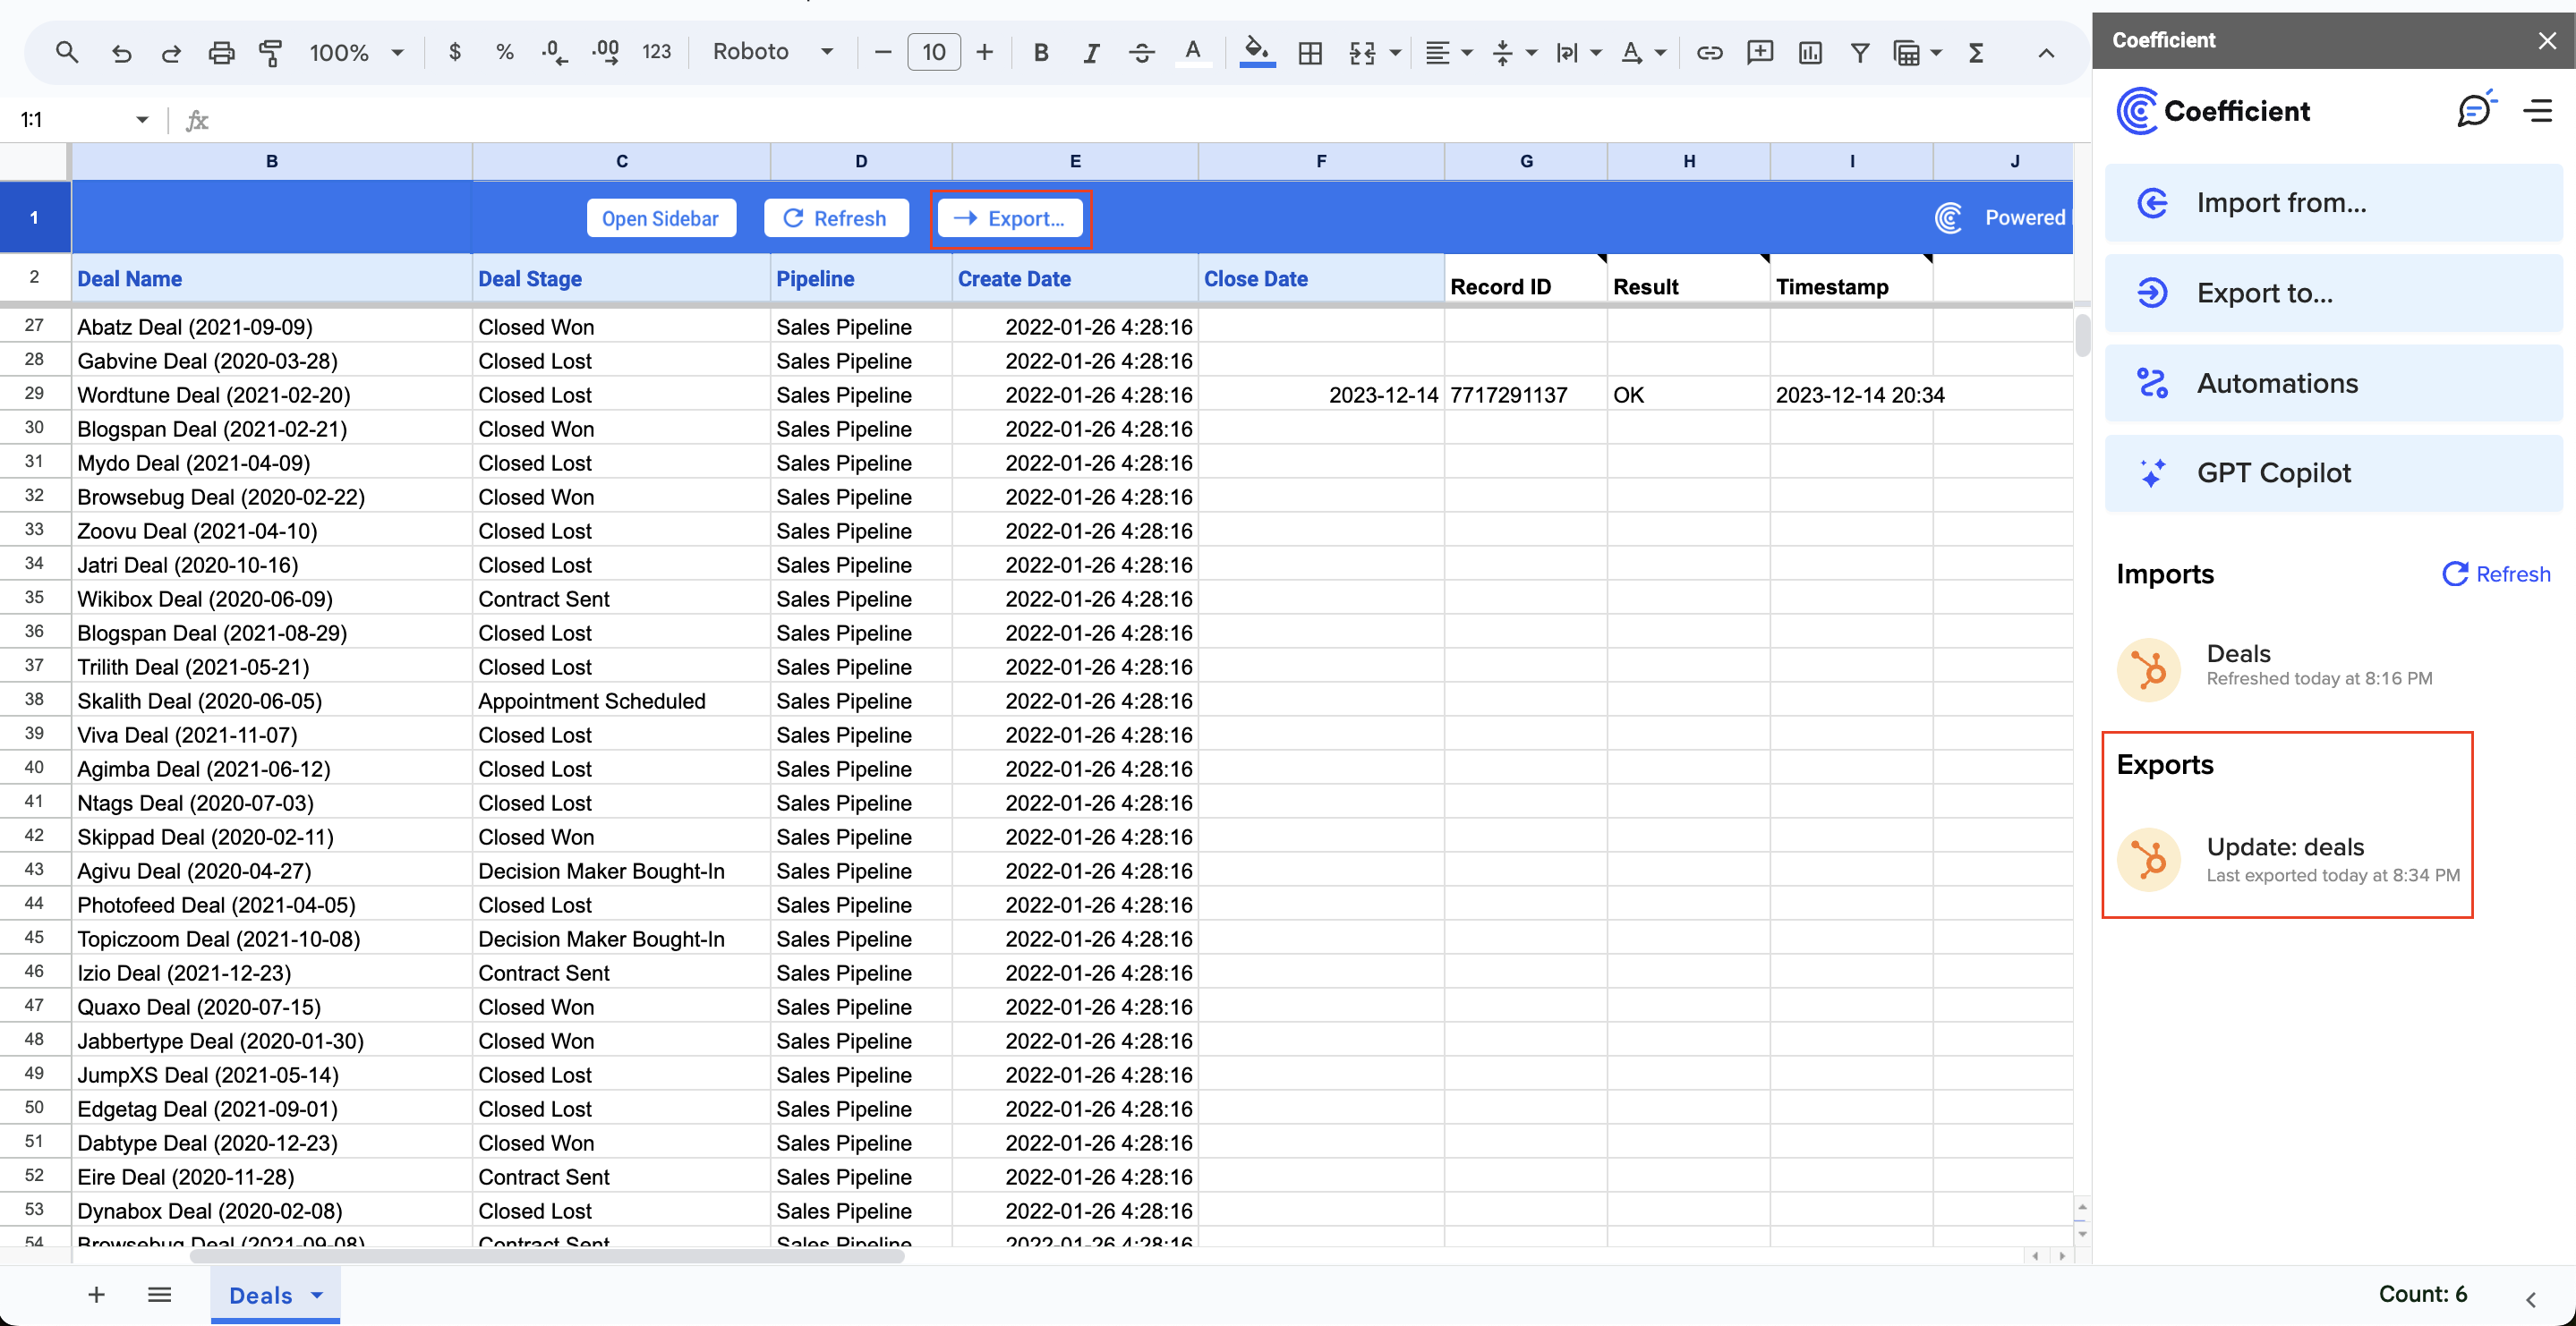Click the redo arrow icon
2576x1326 pixels.
tap(171, 52)
